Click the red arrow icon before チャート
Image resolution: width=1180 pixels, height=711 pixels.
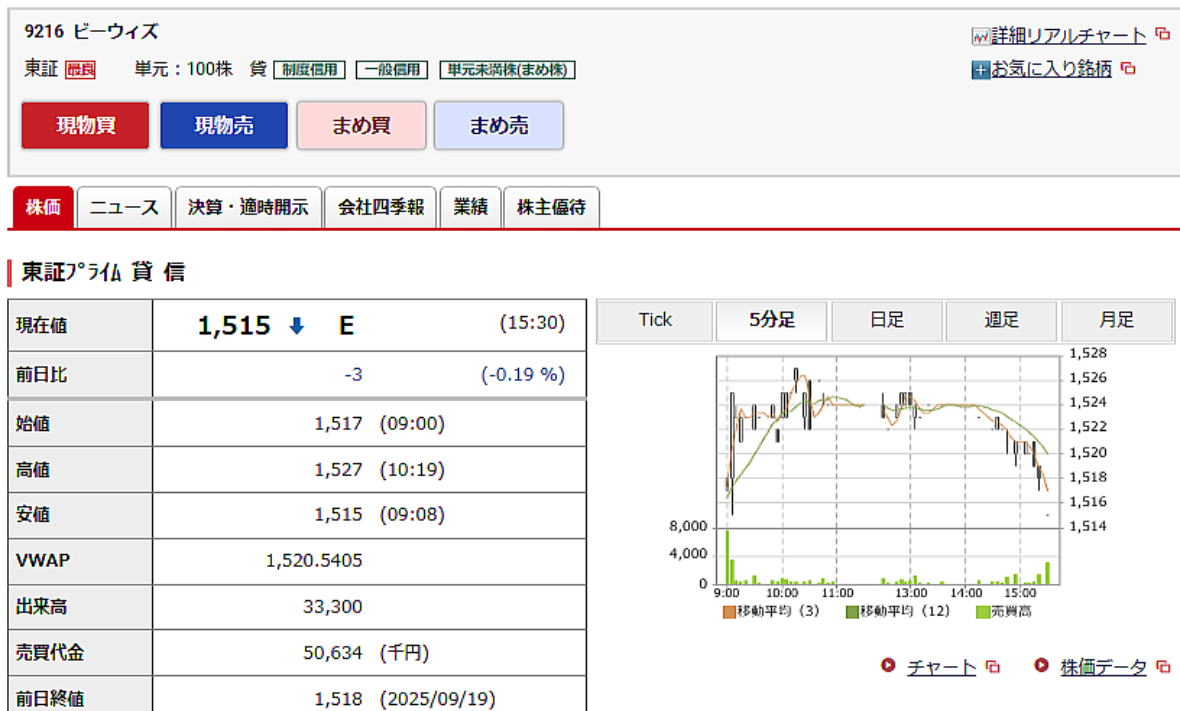tap(888, 665)
